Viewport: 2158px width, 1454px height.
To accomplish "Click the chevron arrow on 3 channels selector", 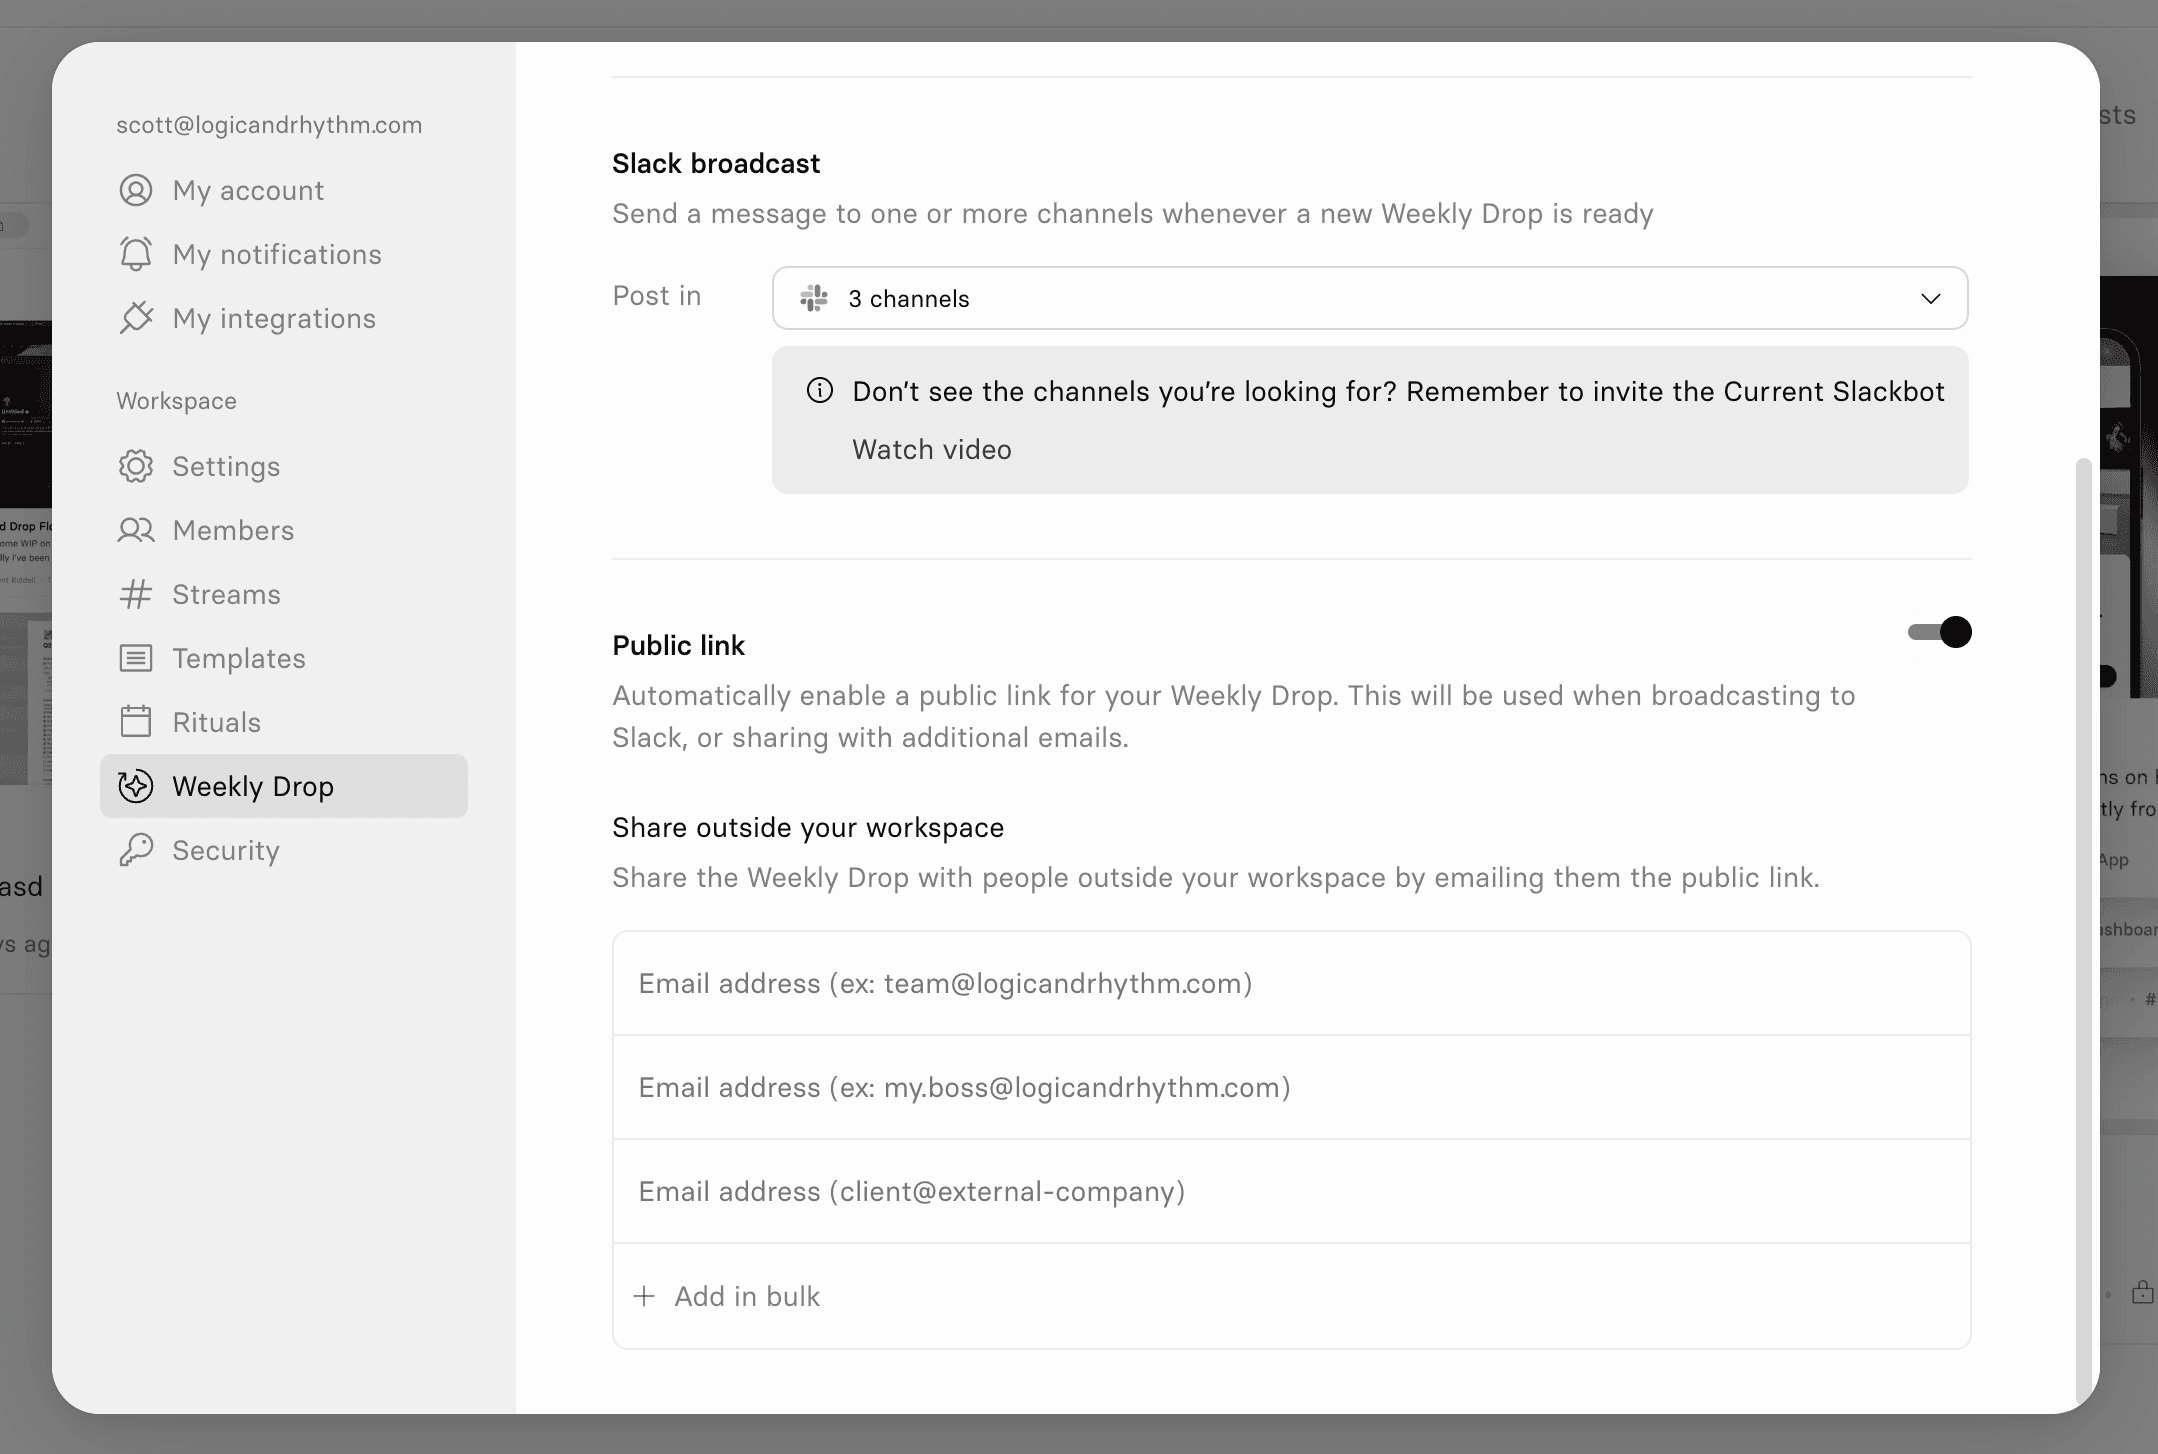I will click(x=1930, y=298).
